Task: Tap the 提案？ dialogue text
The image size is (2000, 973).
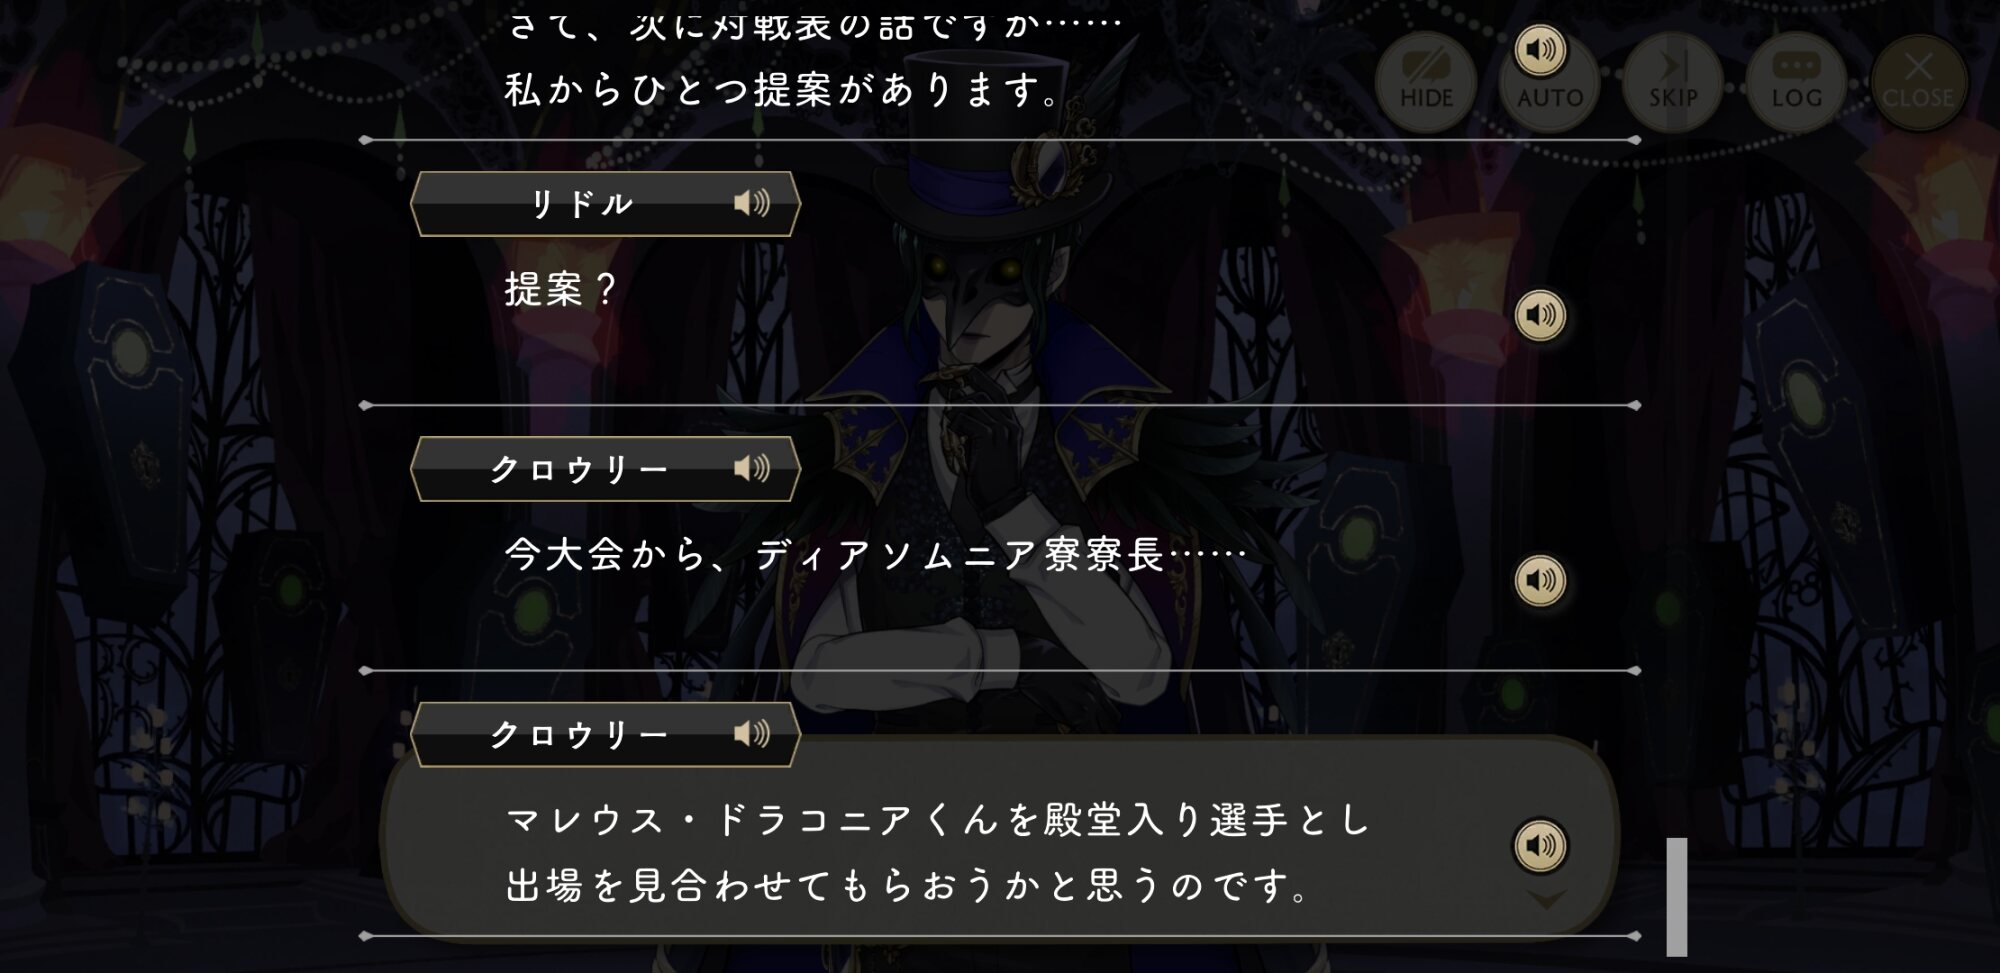Action: [561, 289]
